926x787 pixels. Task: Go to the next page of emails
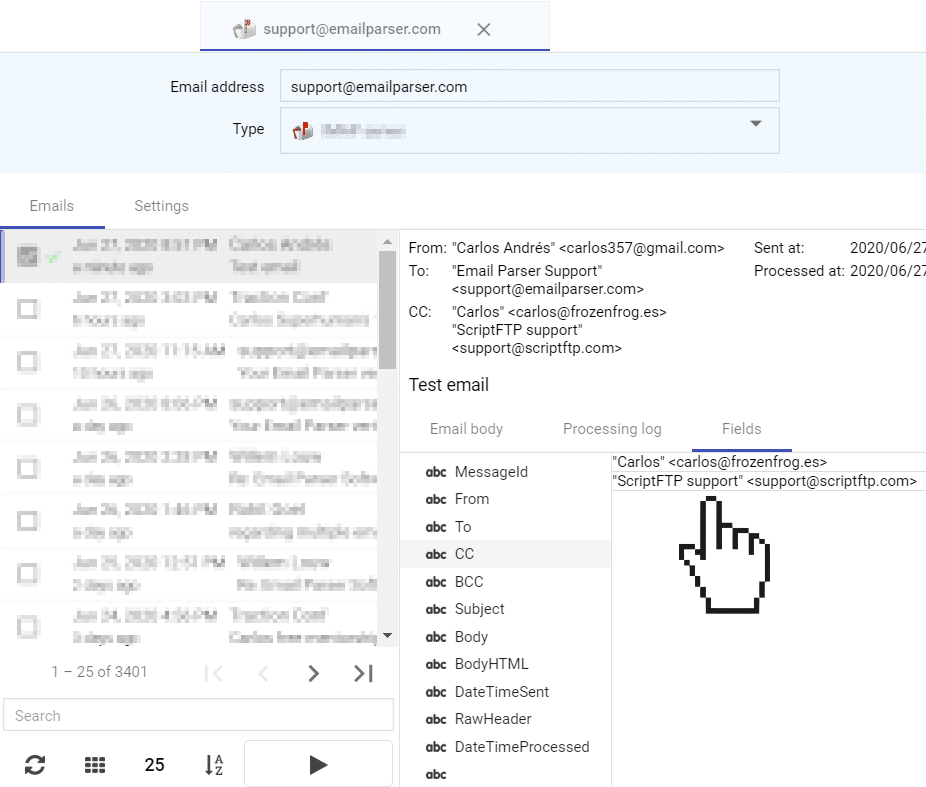tap(314, 673)
